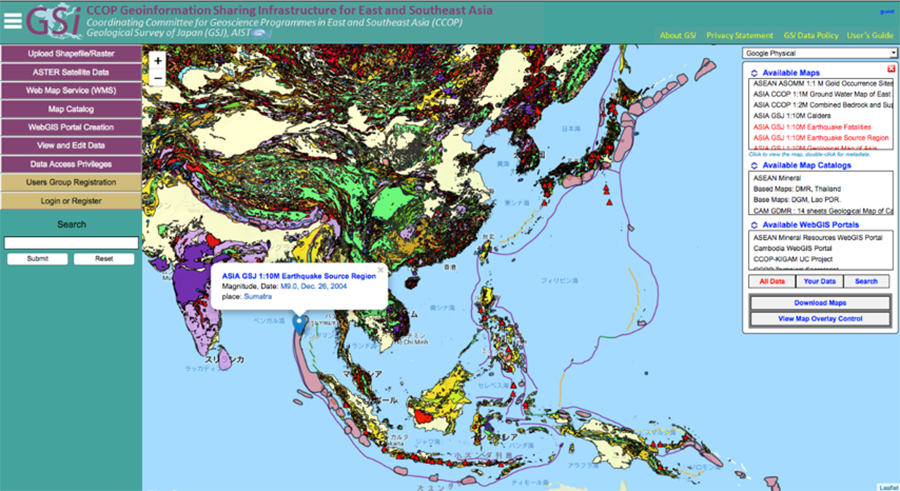This screenshot has height=491, width=900.
Task: Open Users Group Registration
Action: 71,183
